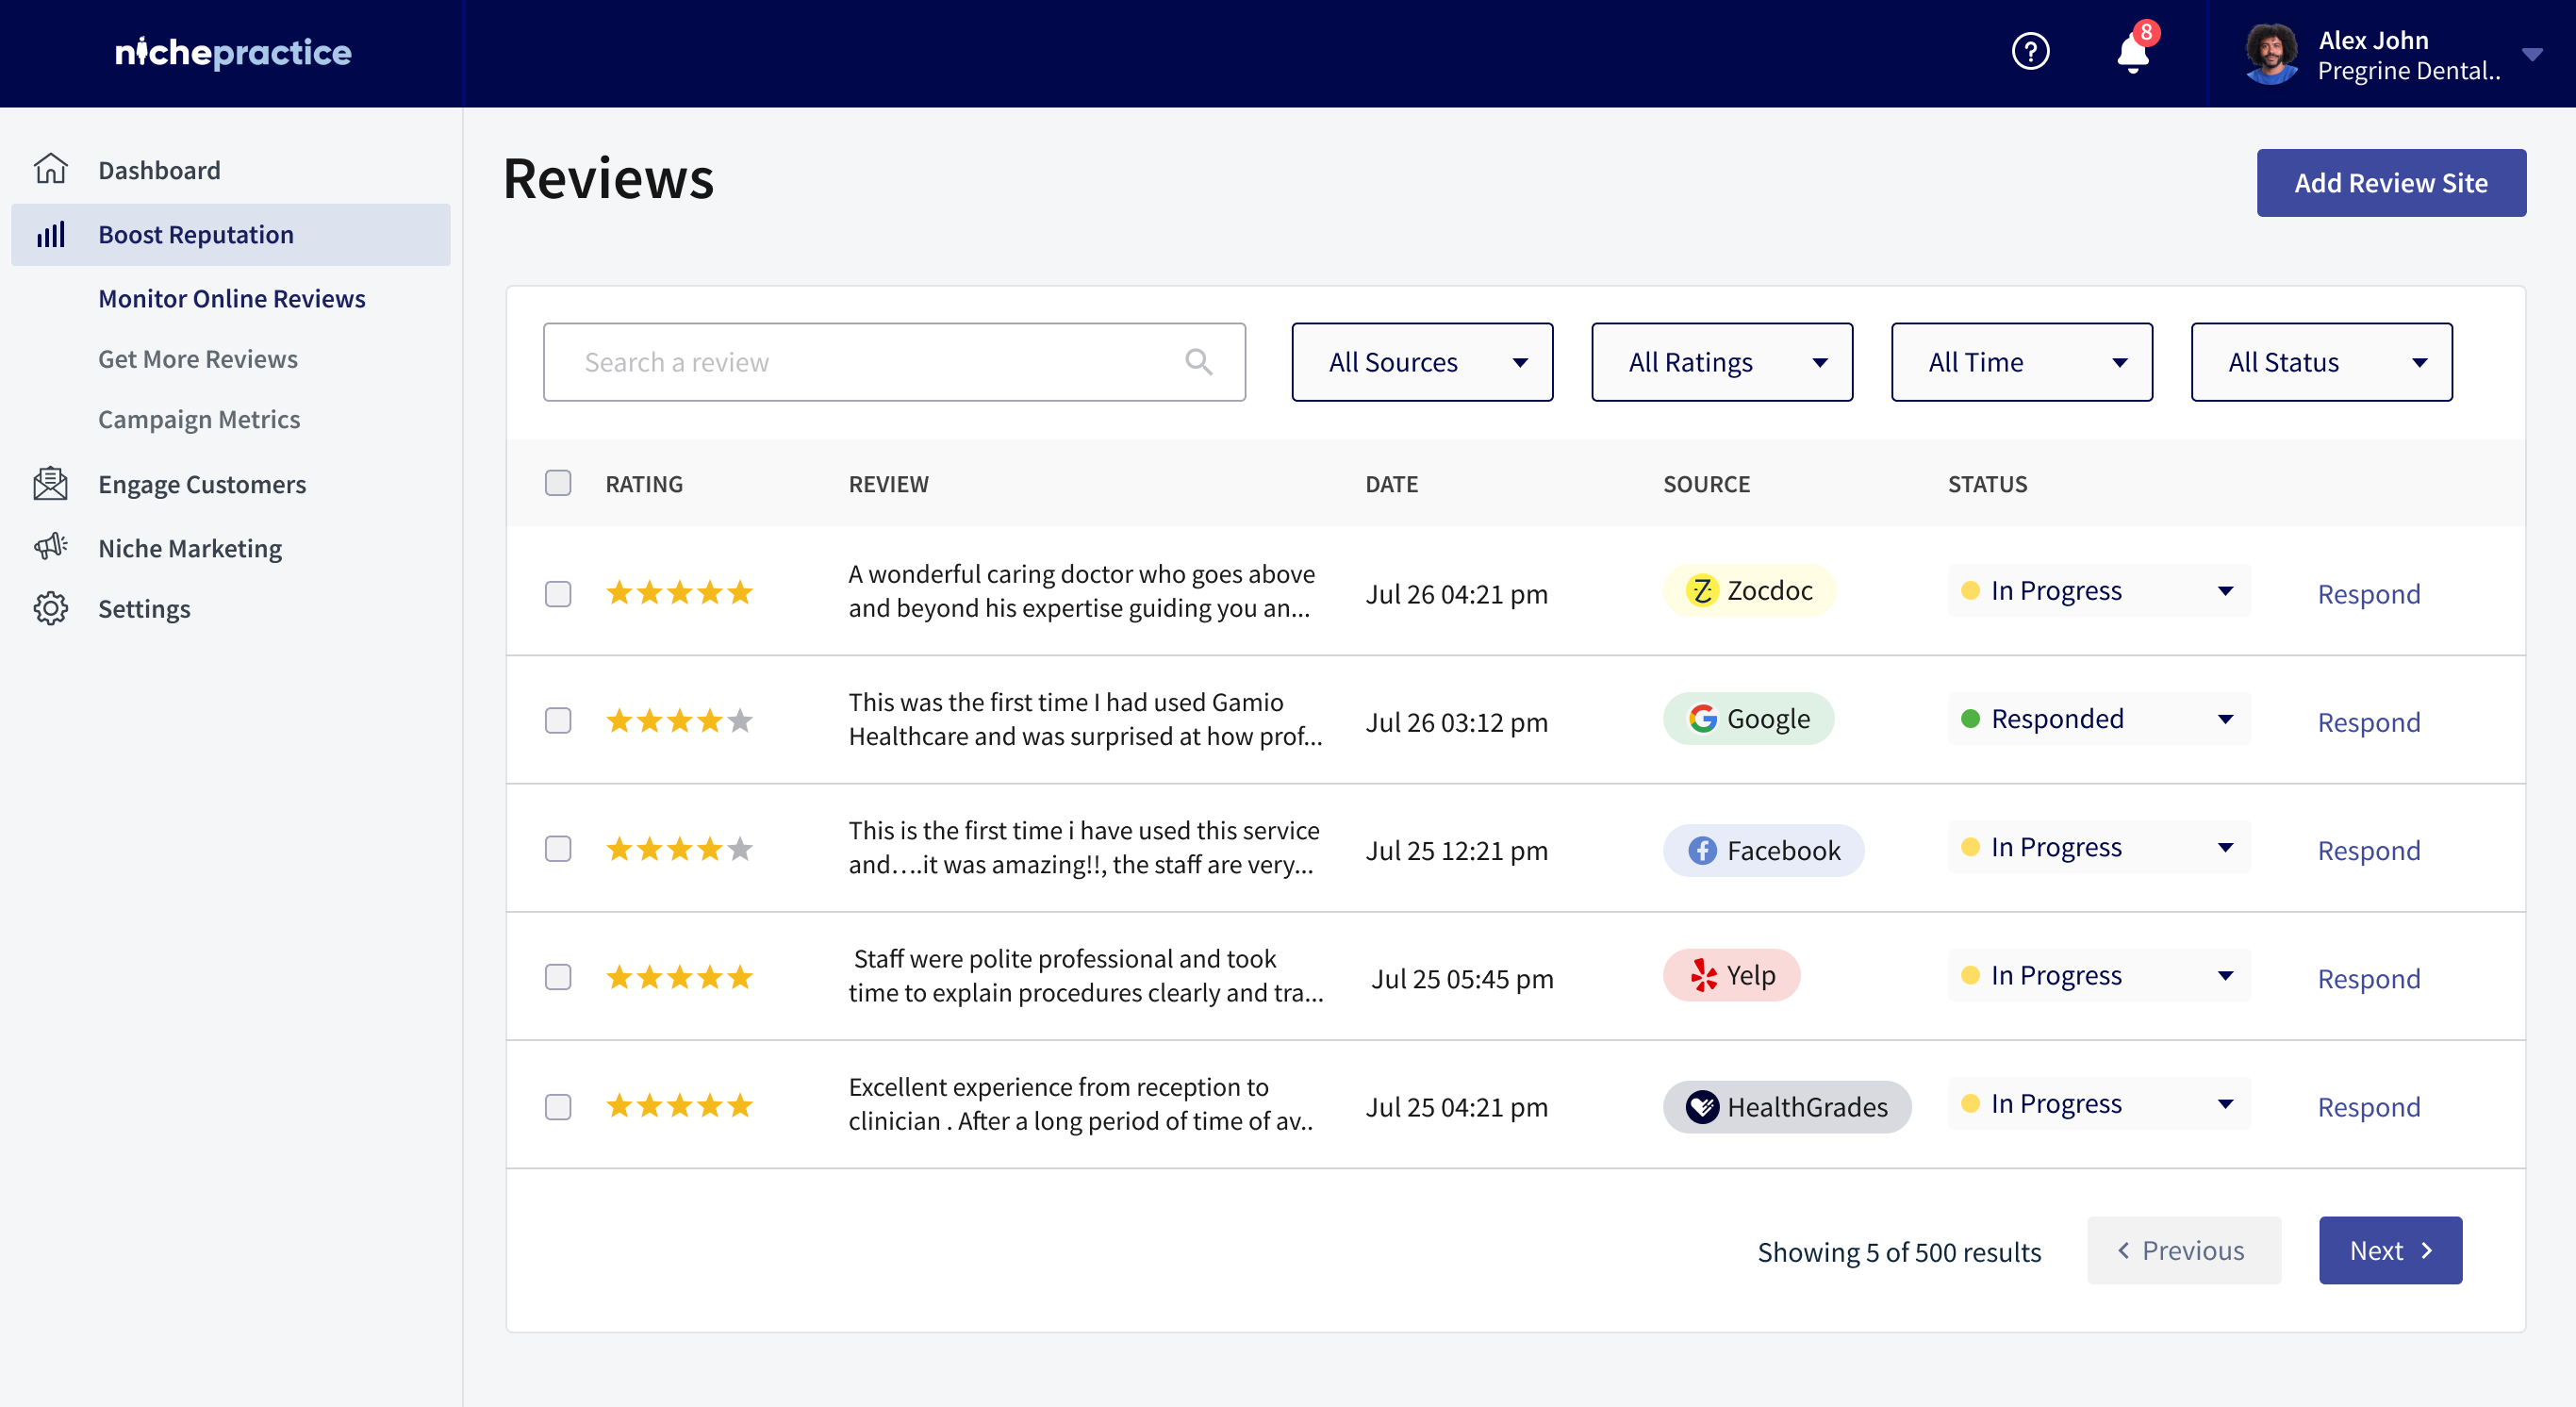
Task: Click the Zocdoc source badge
Action: pos(1749,591)
